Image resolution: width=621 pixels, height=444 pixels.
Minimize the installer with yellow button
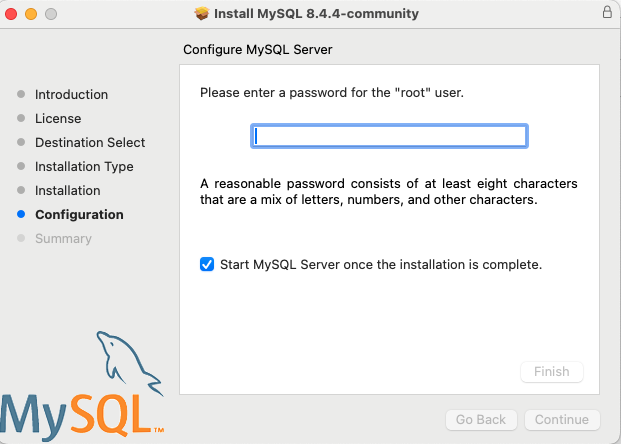pyautogui.click(x=31, y=14)
